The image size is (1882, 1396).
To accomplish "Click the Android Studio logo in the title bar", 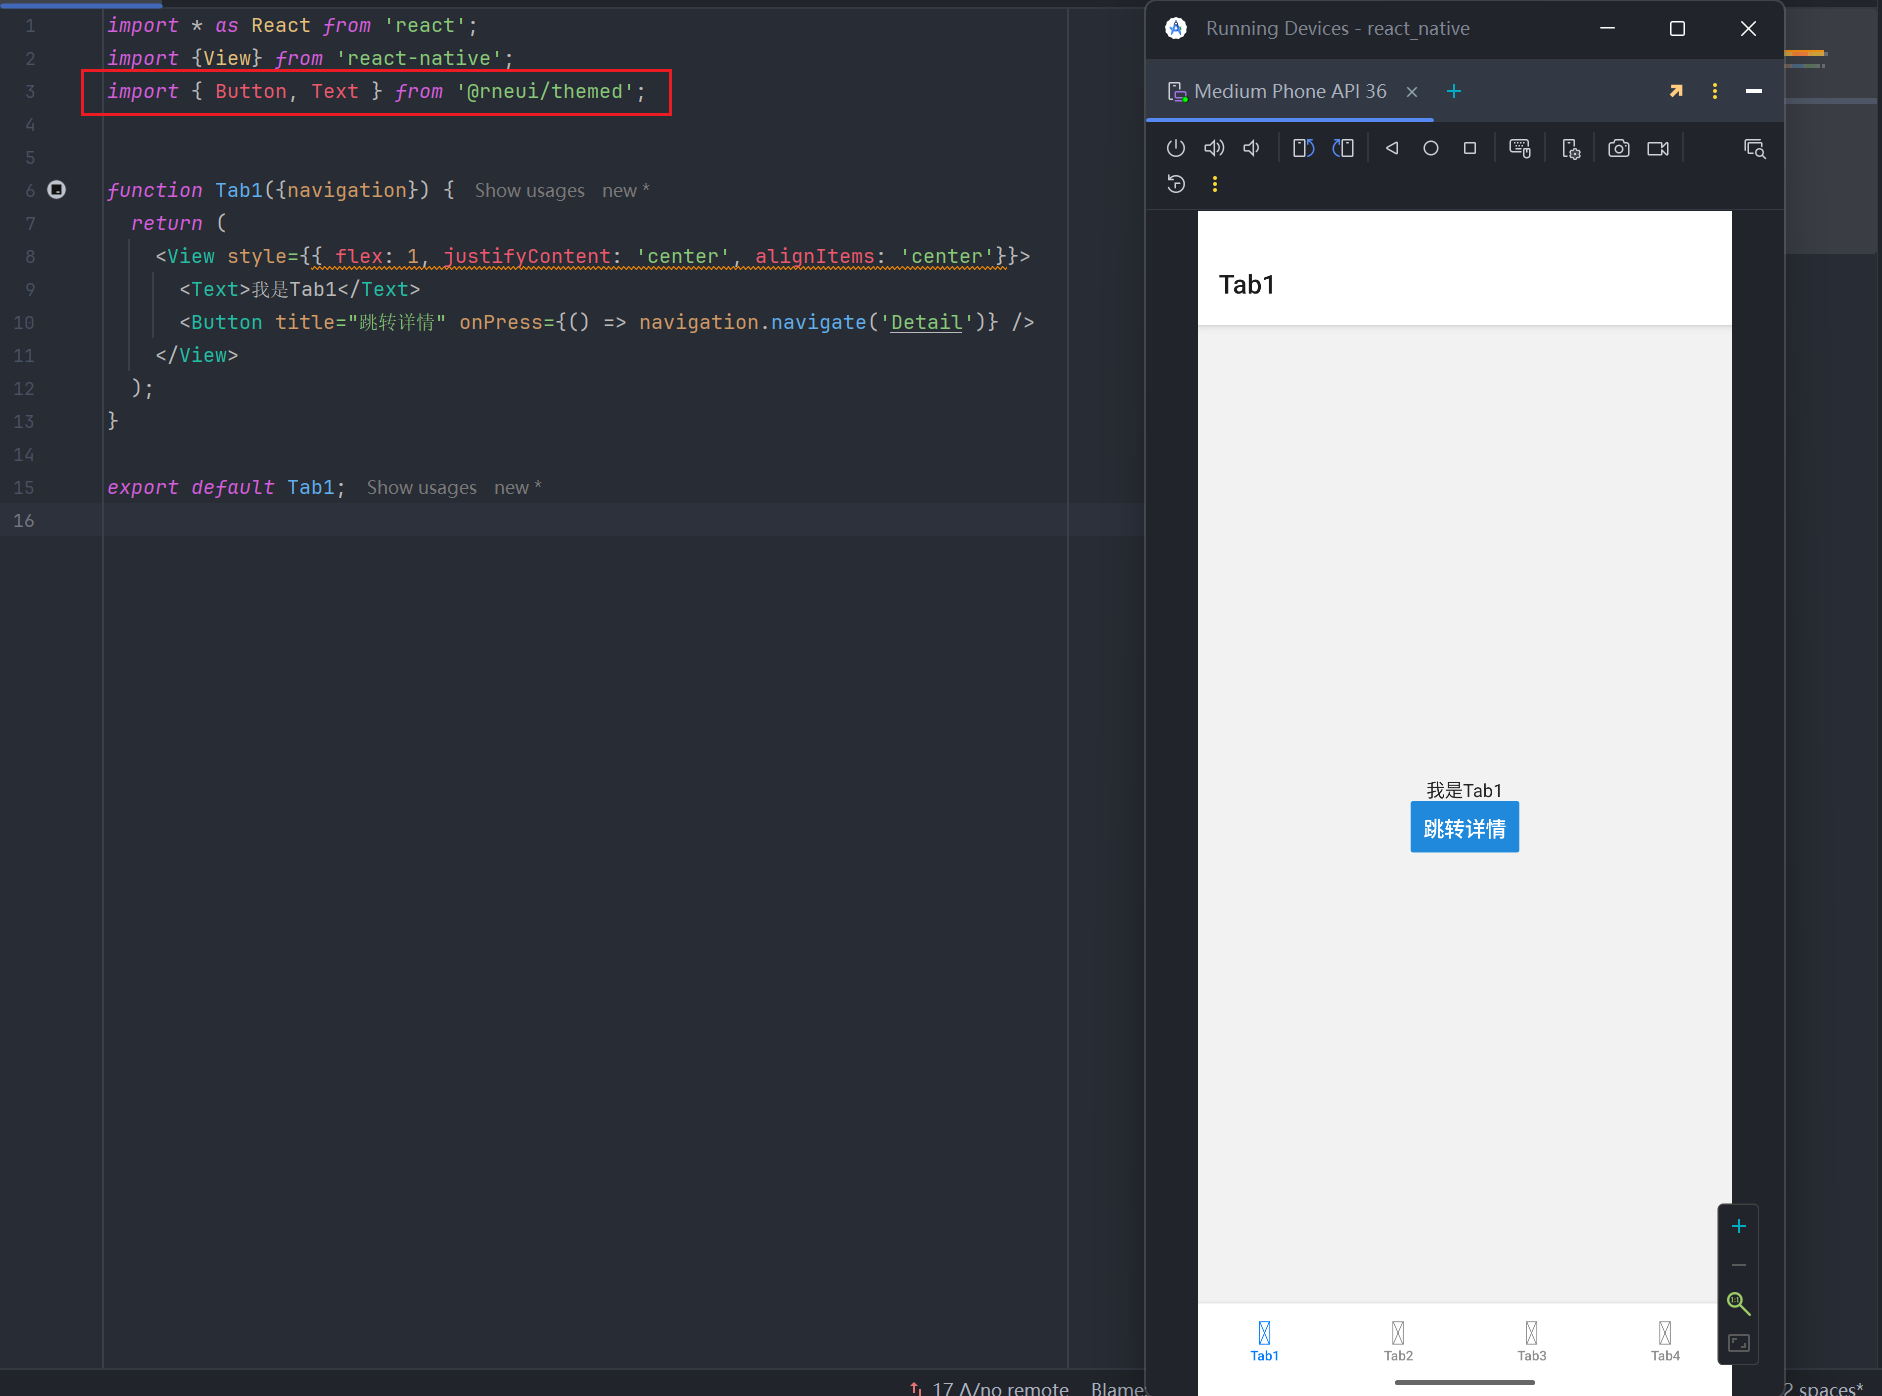I will [1176, 28].
